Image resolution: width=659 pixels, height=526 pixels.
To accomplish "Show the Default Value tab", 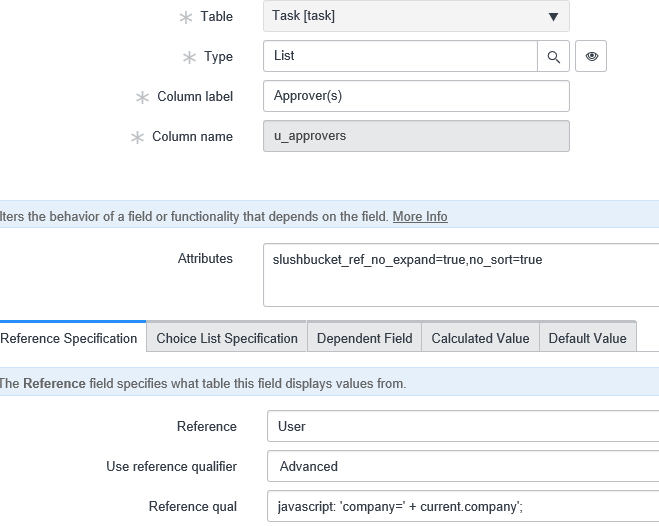I will (x=588, y=338).
